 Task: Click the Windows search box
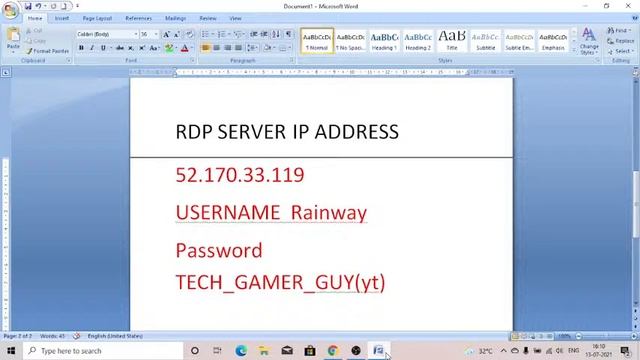103,351
